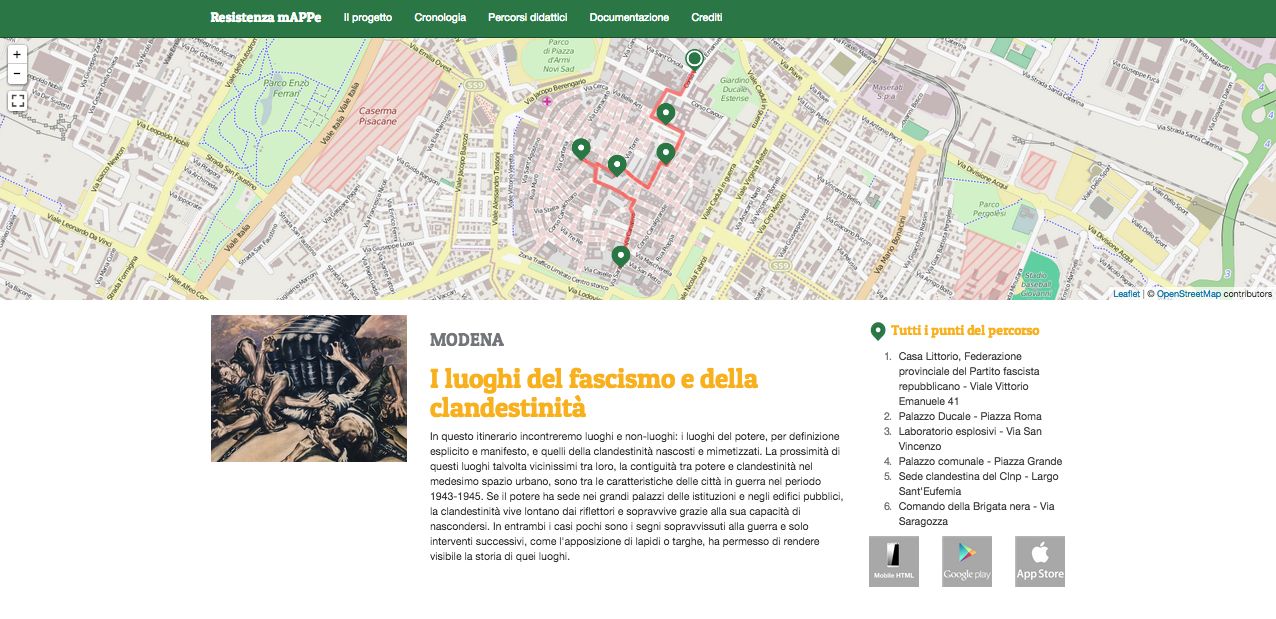Click the green pin beside 'Tutti i punti del percorso'
Image resolution: width=1276 pixels, height=619 pixels.
(878, 331)
